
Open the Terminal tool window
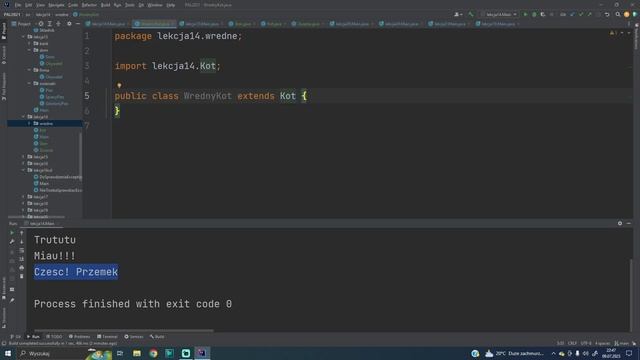[x=107, y=336]
